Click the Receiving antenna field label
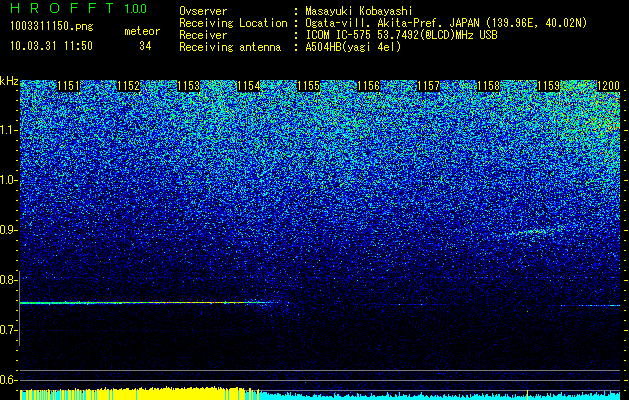629x400 pixels. 230,47
